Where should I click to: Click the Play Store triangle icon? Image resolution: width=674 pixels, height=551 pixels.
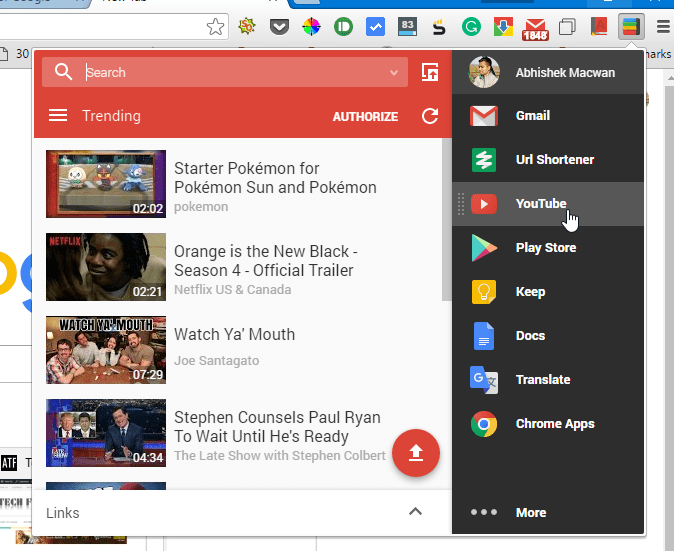[x=484, y=248]
